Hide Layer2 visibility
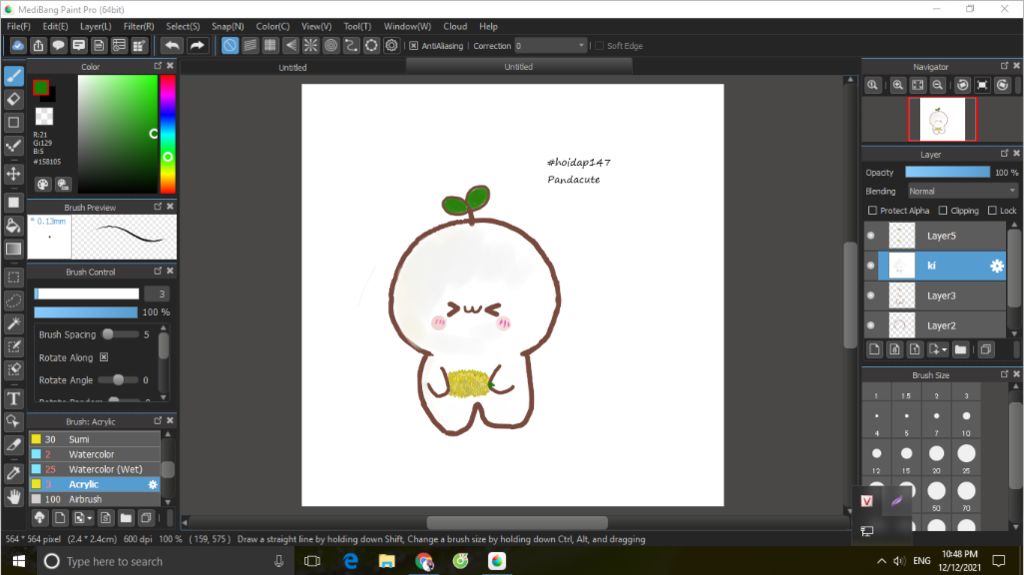1024x575 pixels. point(871,325)
